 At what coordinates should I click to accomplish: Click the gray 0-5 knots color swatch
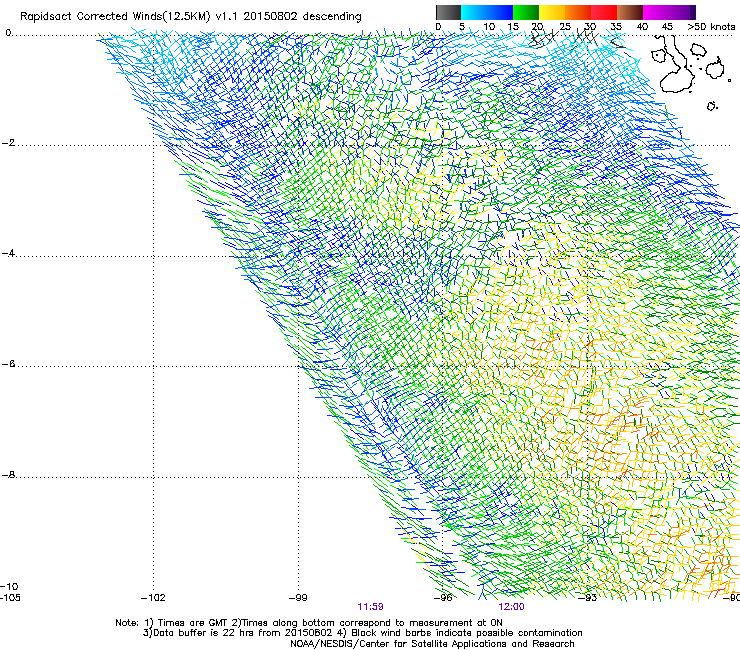[x=448, y=12]
